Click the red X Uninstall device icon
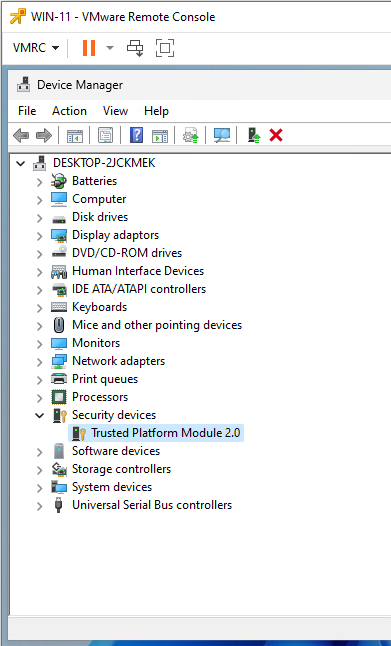The image size is (391, 646). click(x=276, y=135)
